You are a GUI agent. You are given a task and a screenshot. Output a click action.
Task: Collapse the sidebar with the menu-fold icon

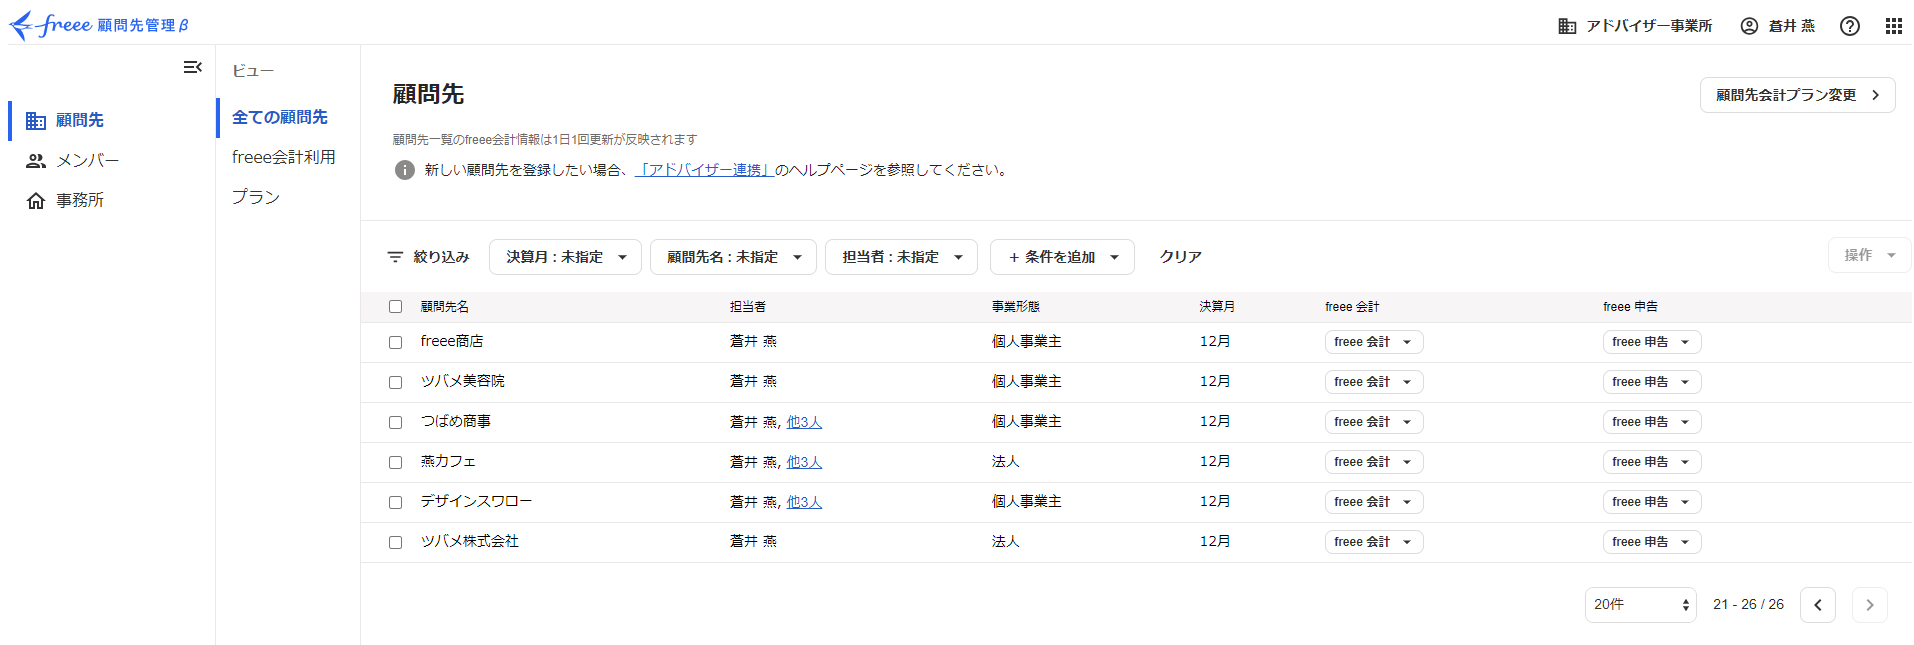coord(193,67)
